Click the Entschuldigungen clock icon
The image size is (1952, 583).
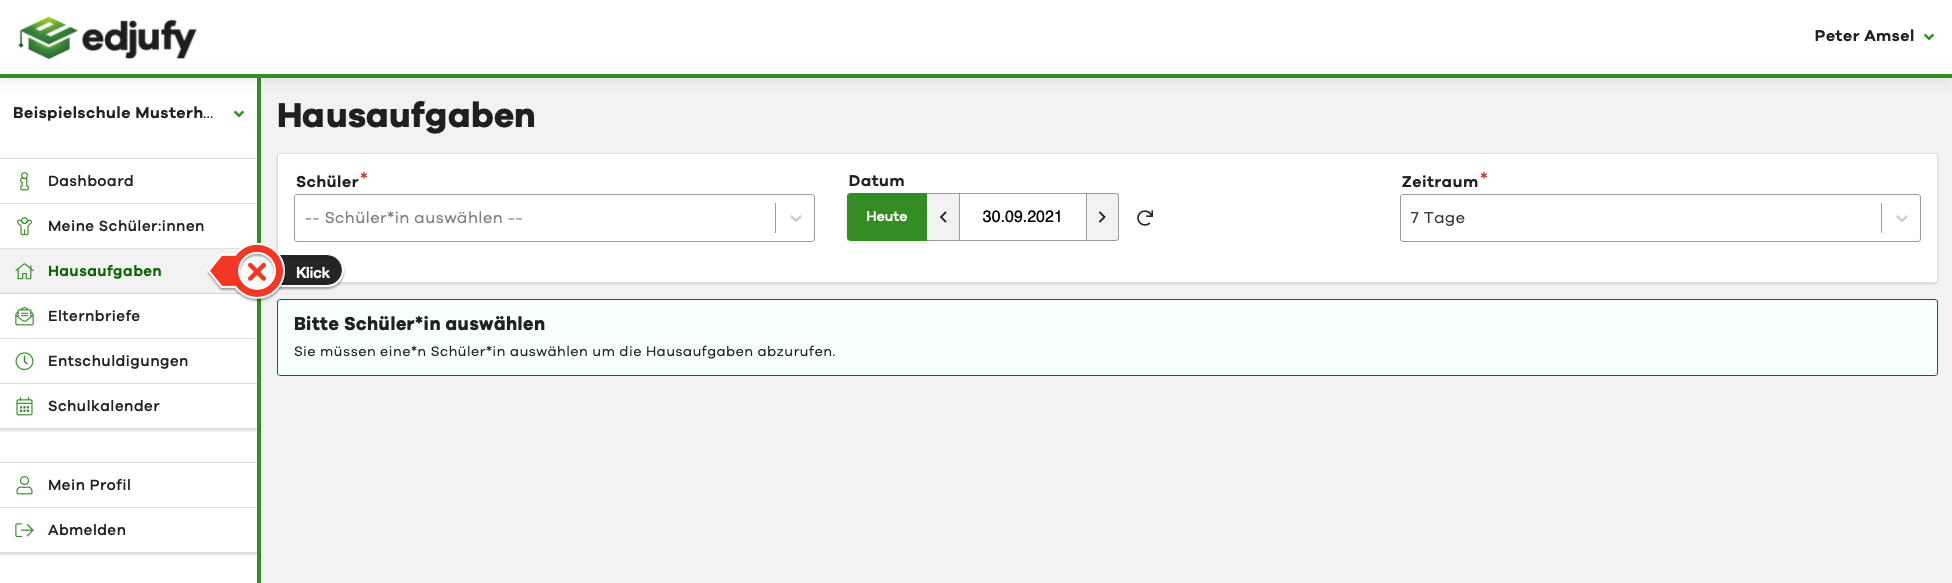[25, 361]
